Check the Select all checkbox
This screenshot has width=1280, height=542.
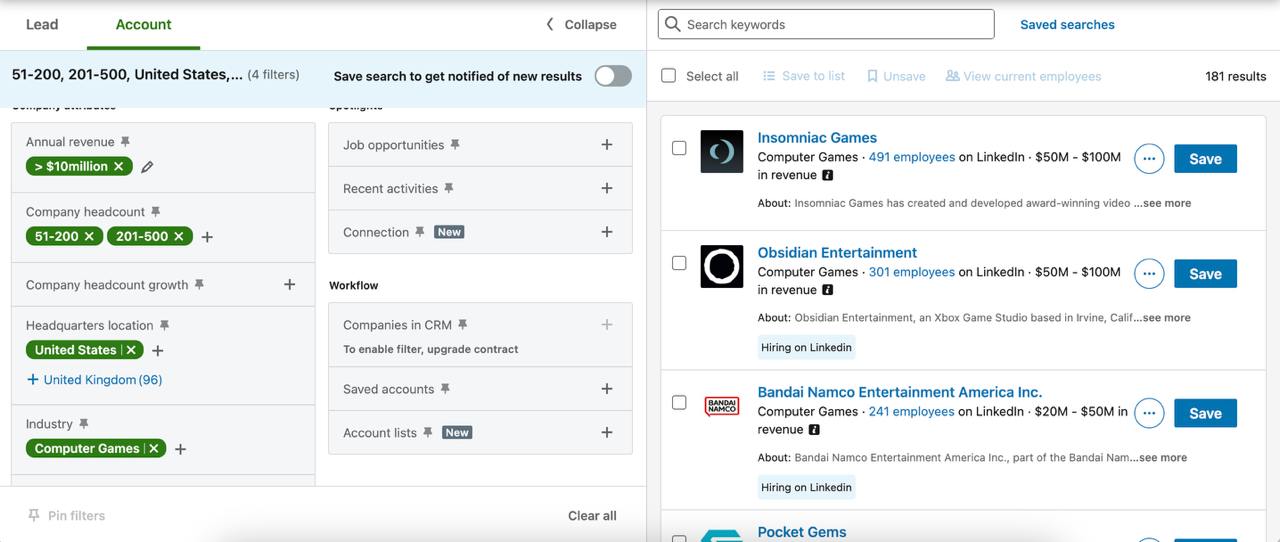(x=669, y=76)
